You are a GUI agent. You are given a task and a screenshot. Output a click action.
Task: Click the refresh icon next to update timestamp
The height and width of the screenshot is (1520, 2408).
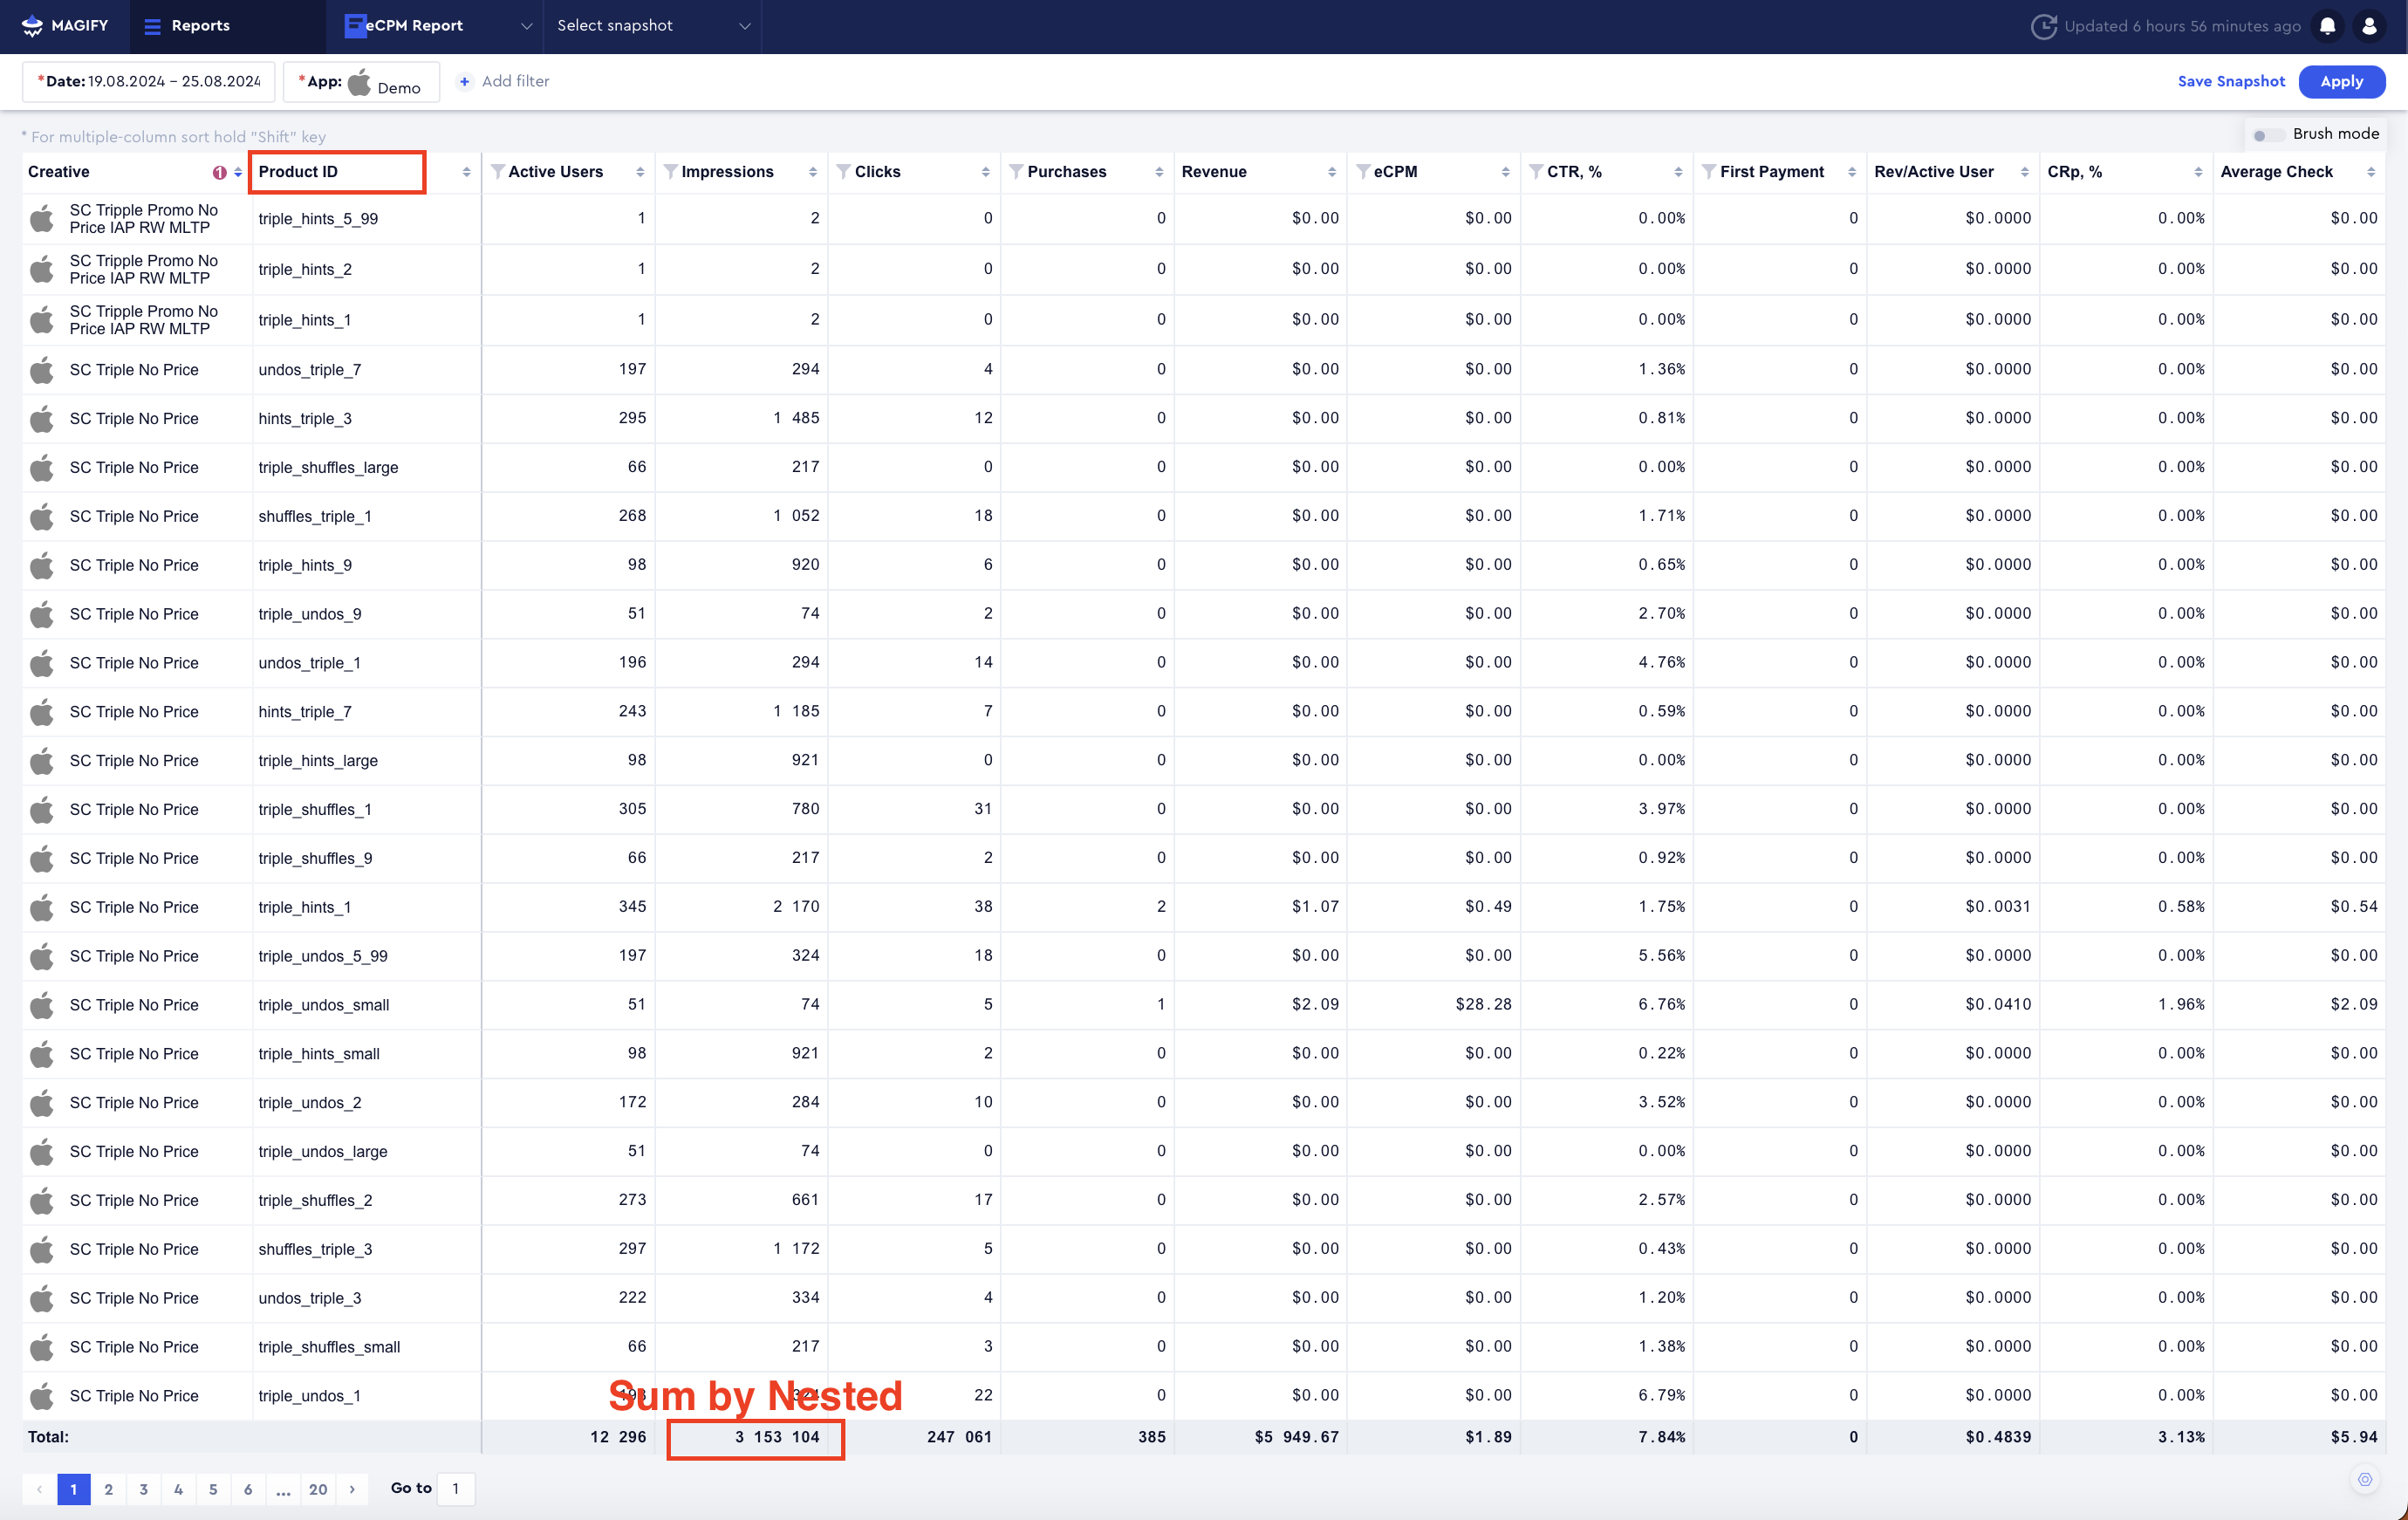[x=2047, y=25]
